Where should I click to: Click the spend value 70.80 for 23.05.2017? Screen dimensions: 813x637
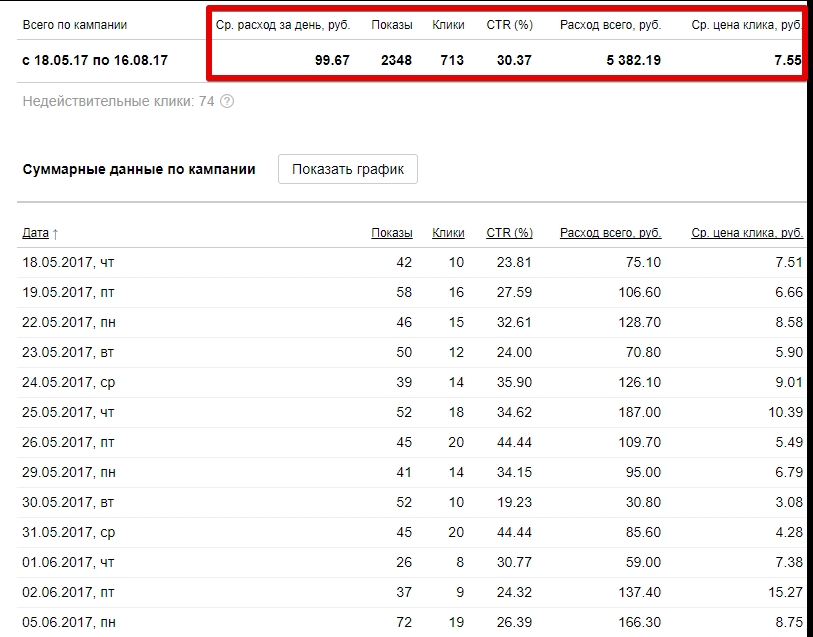click(643, 352)
